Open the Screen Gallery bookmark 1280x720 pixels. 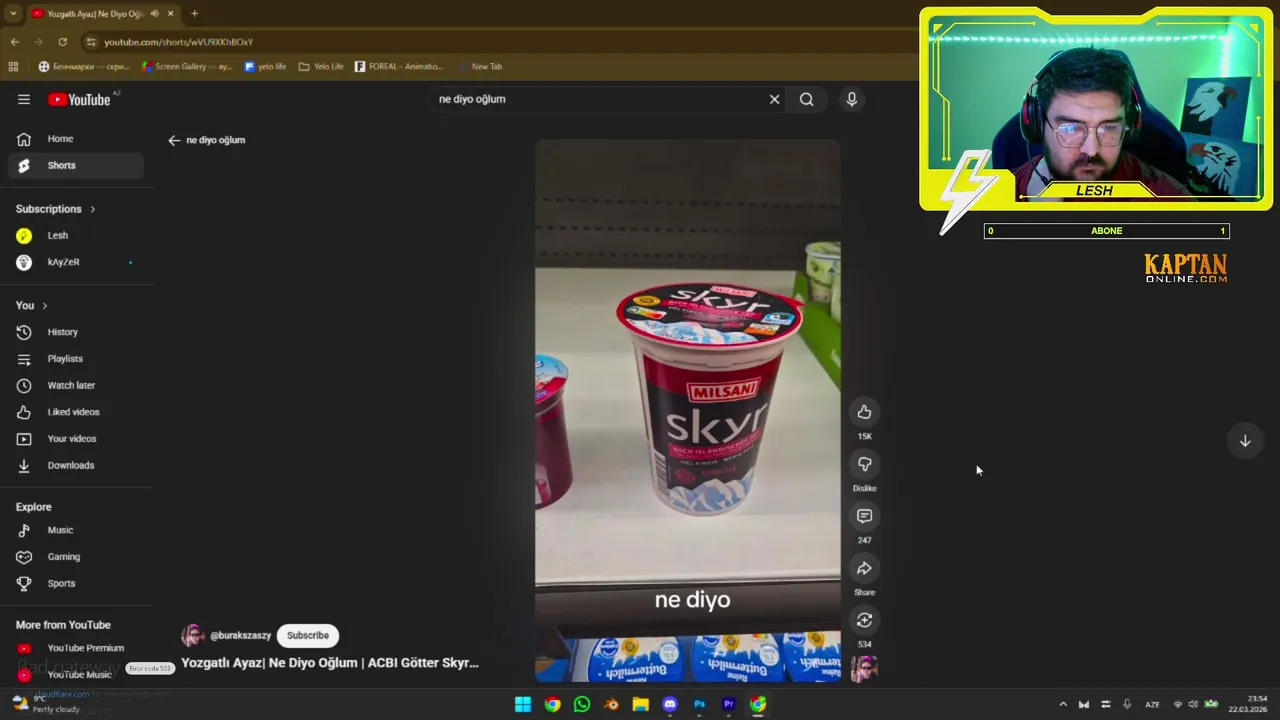point(187,66)
